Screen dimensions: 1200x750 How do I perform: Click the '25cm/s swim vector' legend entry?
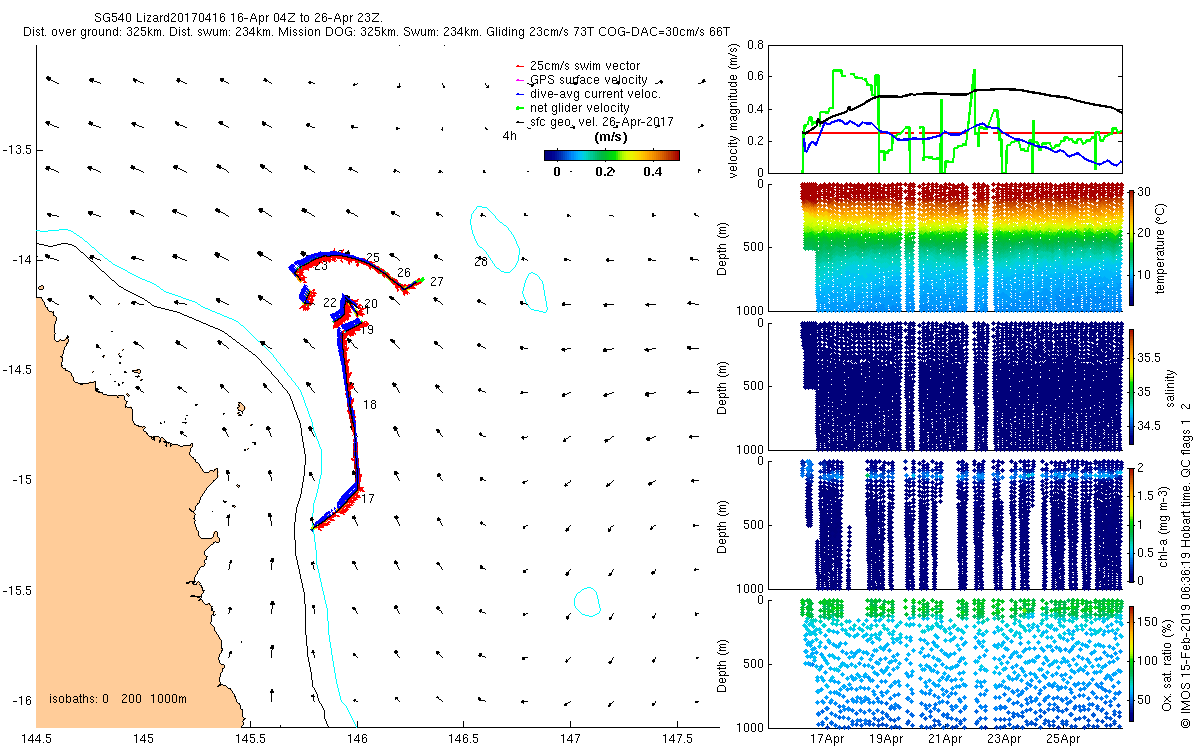point(585,66)
